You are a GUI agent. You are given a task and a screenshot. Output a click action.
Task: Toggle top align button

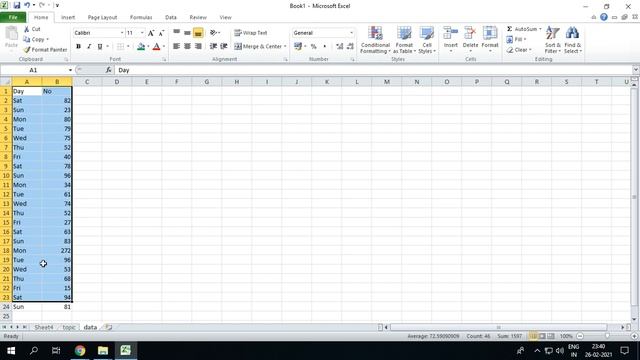176,33
